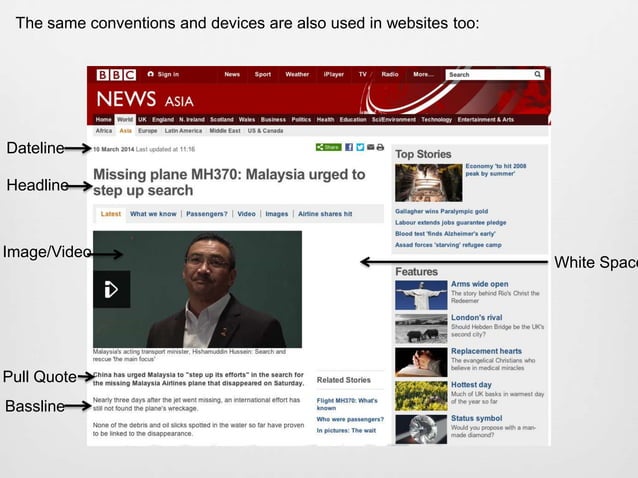Screen dimensions: 638x478
Task: Play the video of the transport minister
Action: [111, 289]
